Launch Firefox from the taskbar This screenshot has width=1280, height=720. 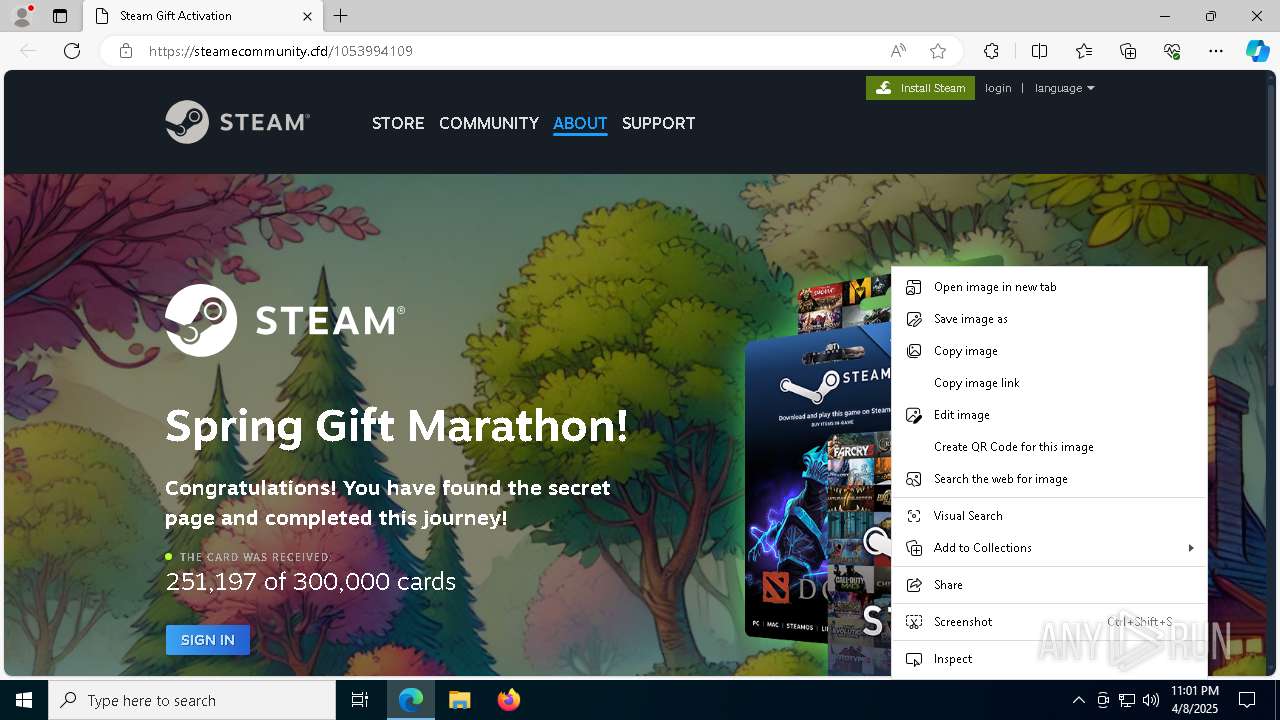pyautogui.click(x=508, y=700)
